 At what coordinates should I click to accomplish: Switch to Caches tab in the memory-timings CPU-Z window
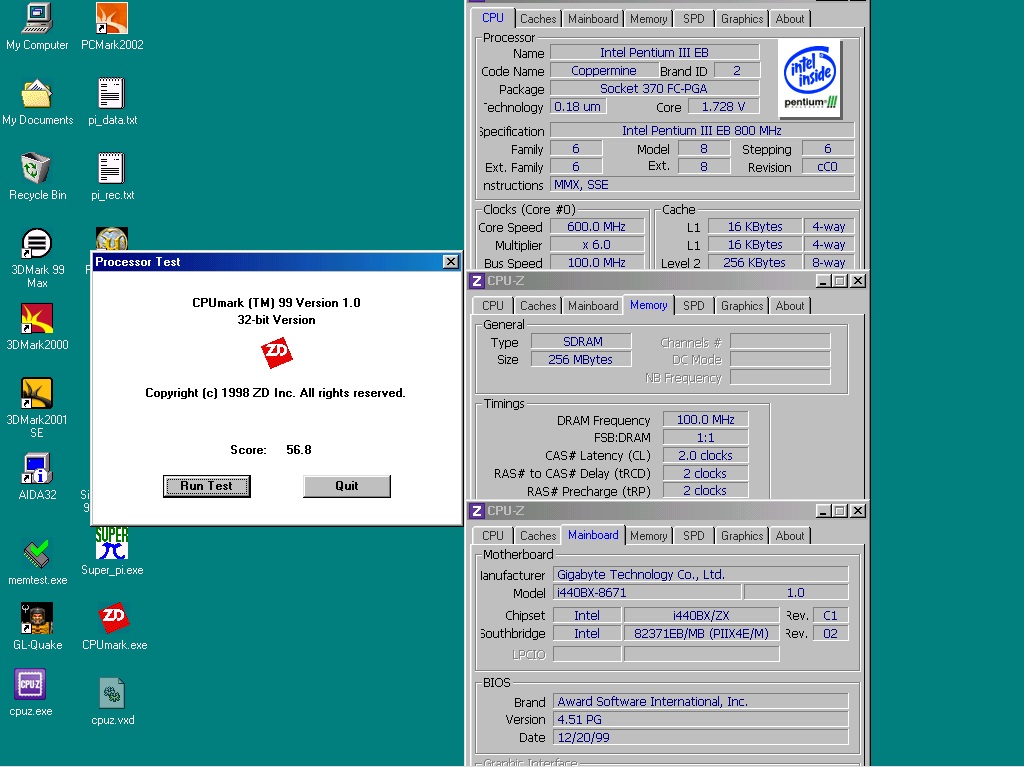(x=538, y=306)
